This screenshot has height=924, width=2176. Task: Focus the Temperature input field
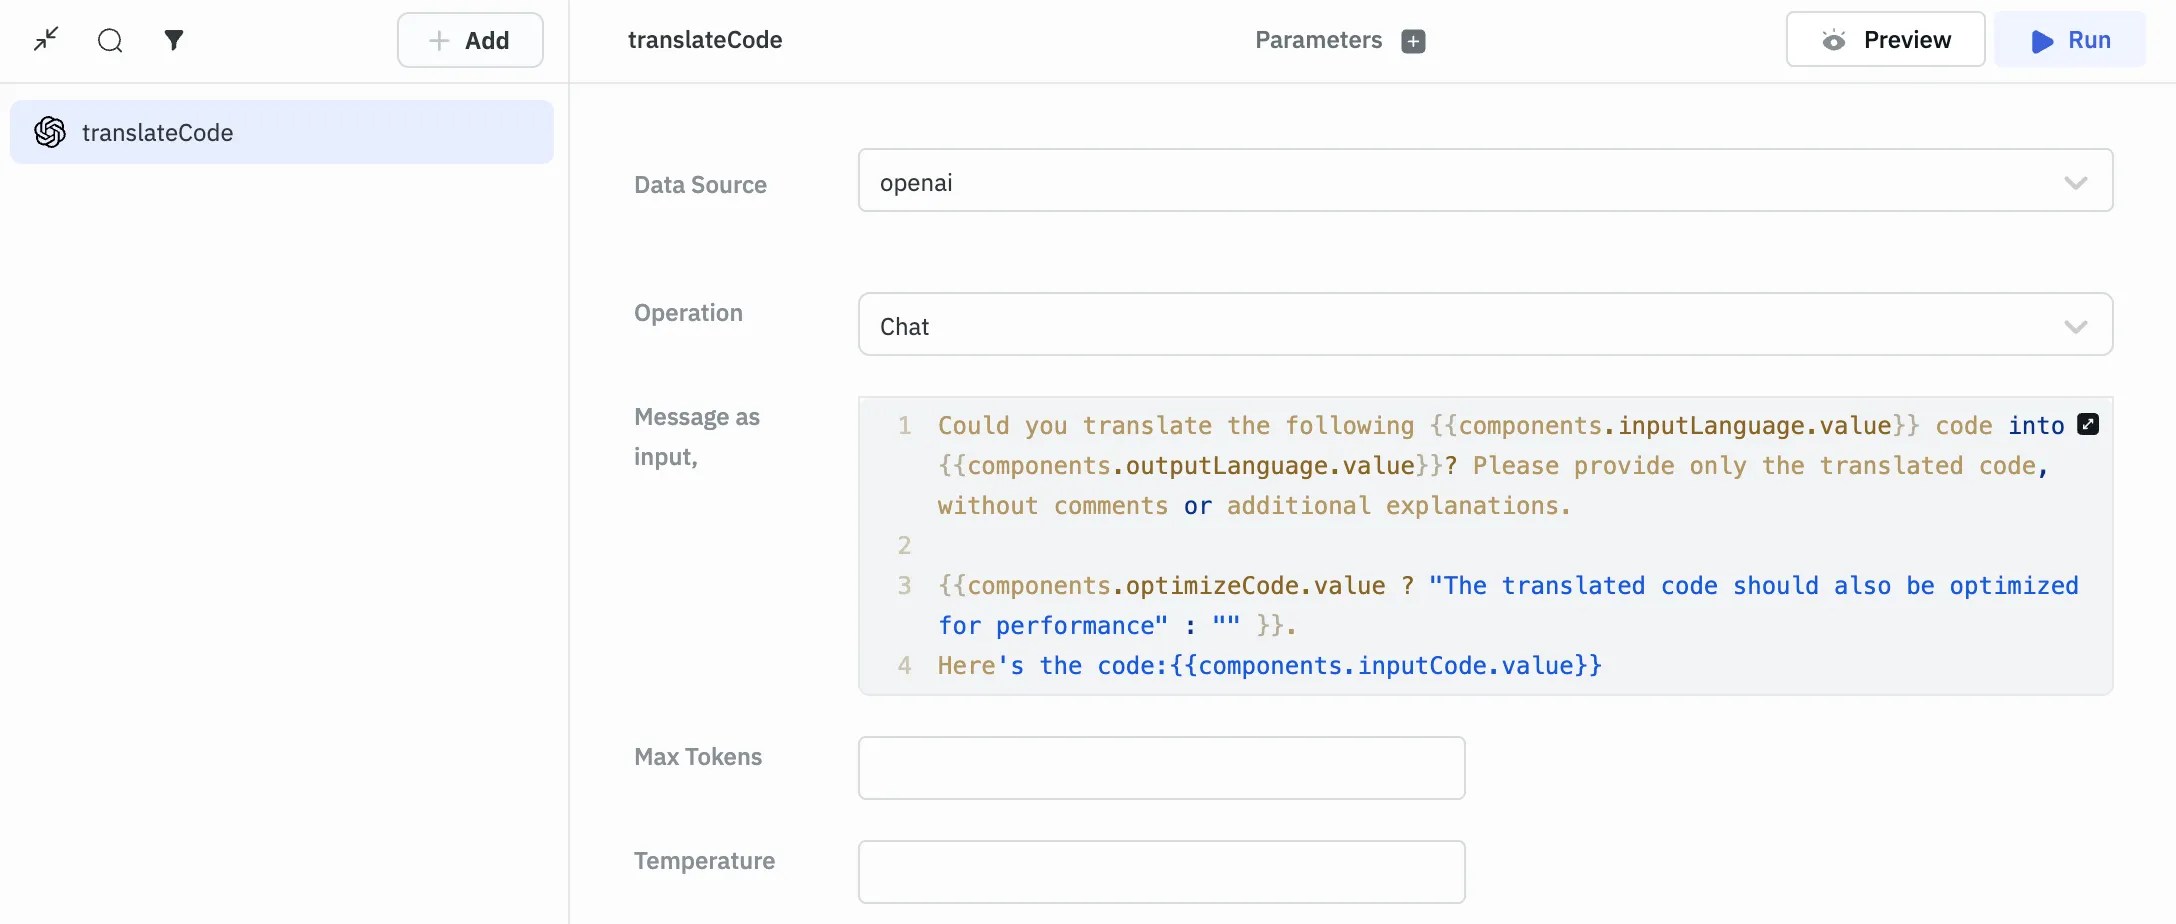pyautogui.click(x=1161, y=872)
